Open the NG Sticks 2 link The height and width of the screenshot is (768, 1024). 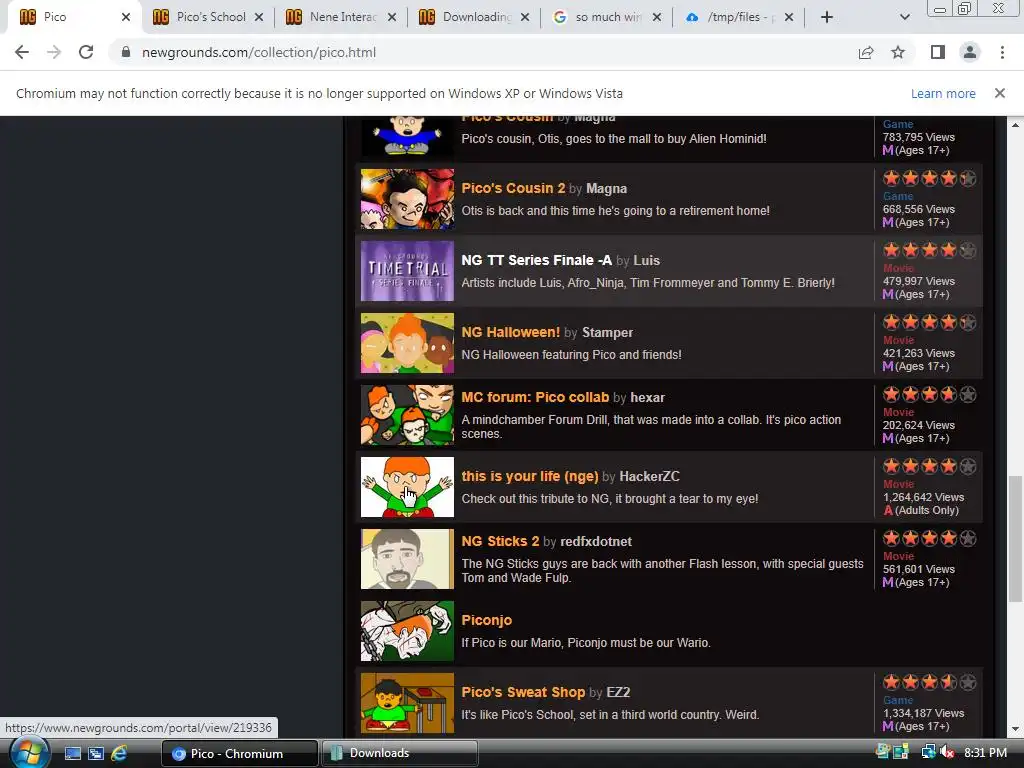point(500,541)
